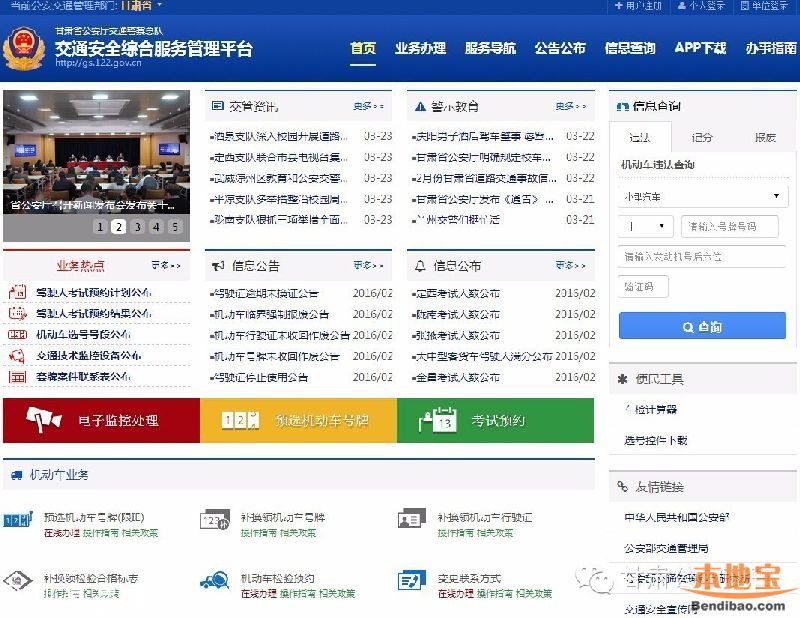Switch to the 违法 query tab
This screenshot has width=800, height=618.
[x=640, y=137]
